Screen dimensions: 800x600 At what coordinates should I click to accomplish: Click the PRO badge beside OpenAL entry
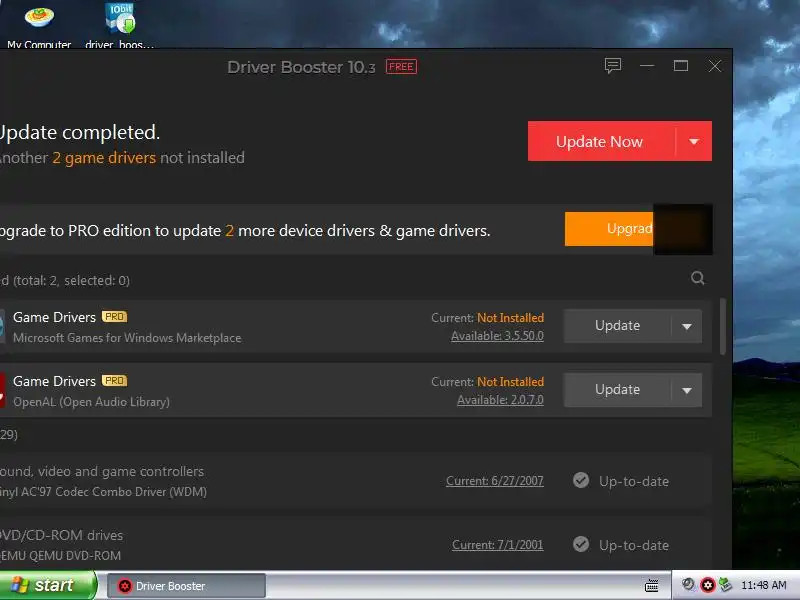pyautogui.click(x=114, y=381)
